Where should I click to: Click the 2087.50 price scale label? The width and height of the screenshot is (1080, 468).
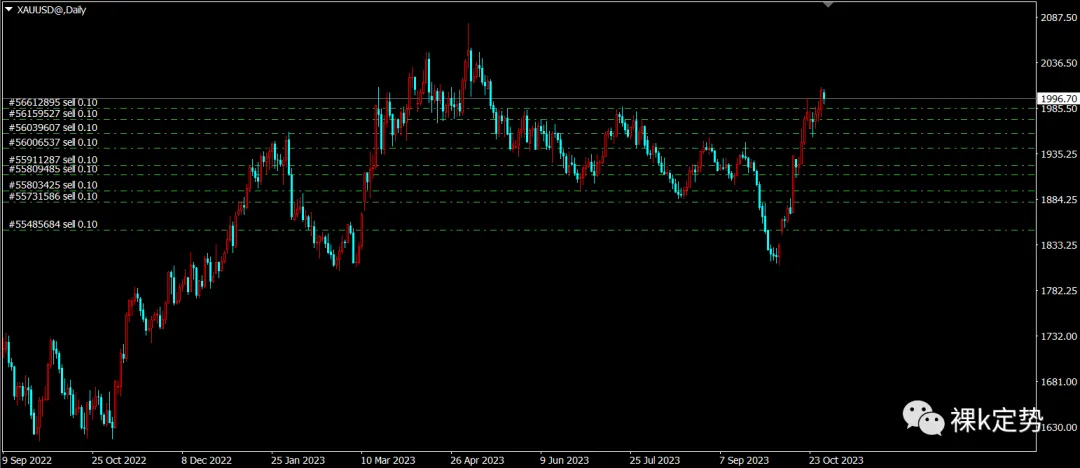click(x=1059, y=18)
